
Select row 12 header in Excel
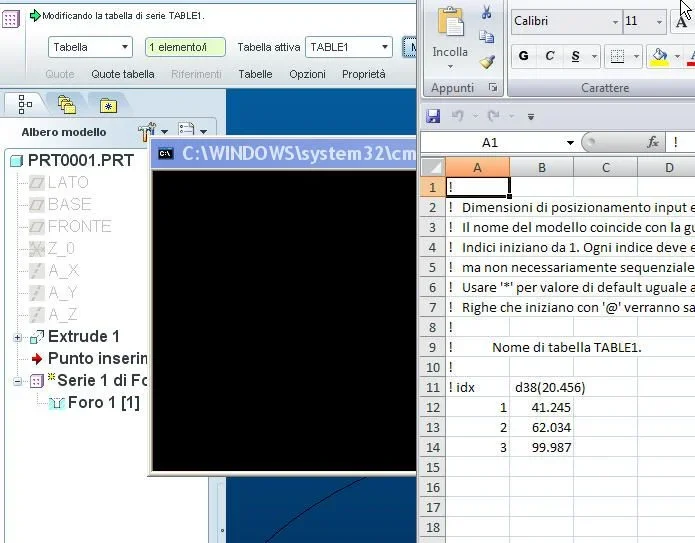coord(433,407)
